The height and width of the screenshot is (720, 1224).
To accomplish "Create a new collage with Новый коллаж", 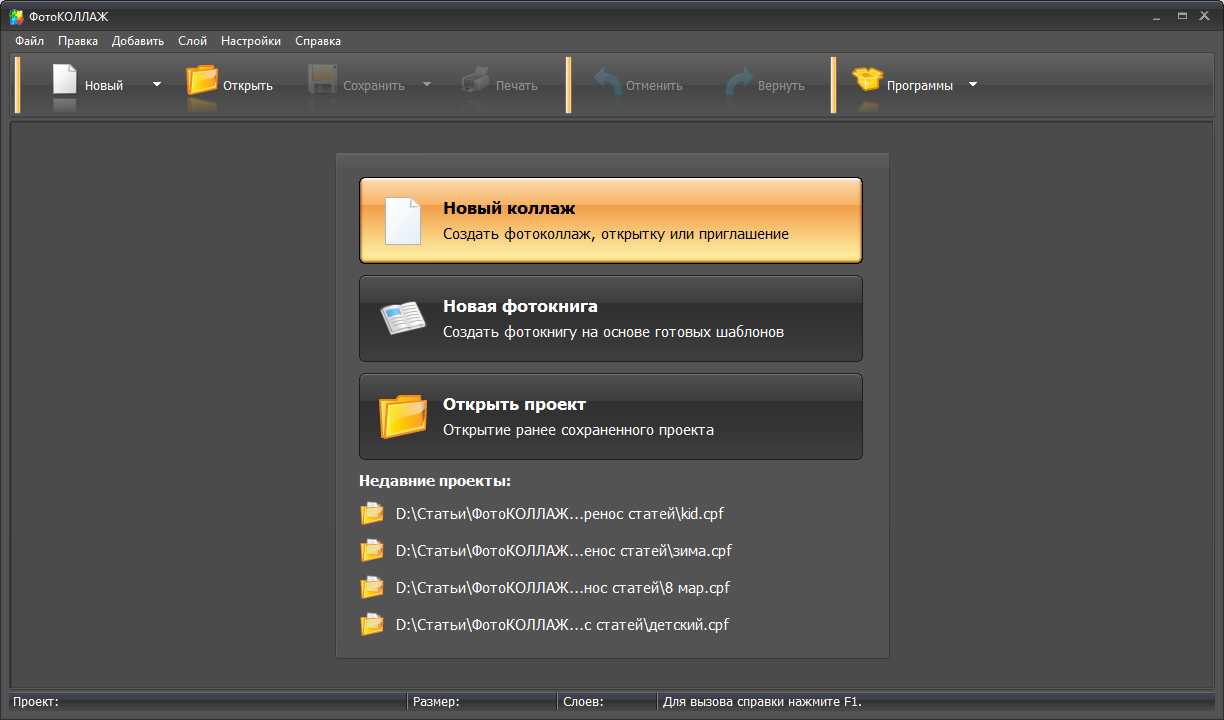I will (x=610, y=220).
